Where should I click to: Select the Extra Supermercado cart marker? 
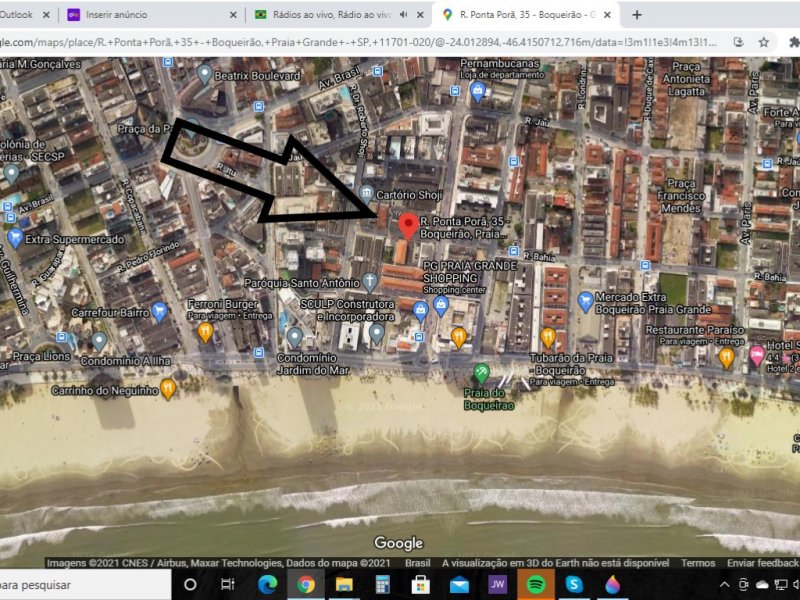[15, 238]
